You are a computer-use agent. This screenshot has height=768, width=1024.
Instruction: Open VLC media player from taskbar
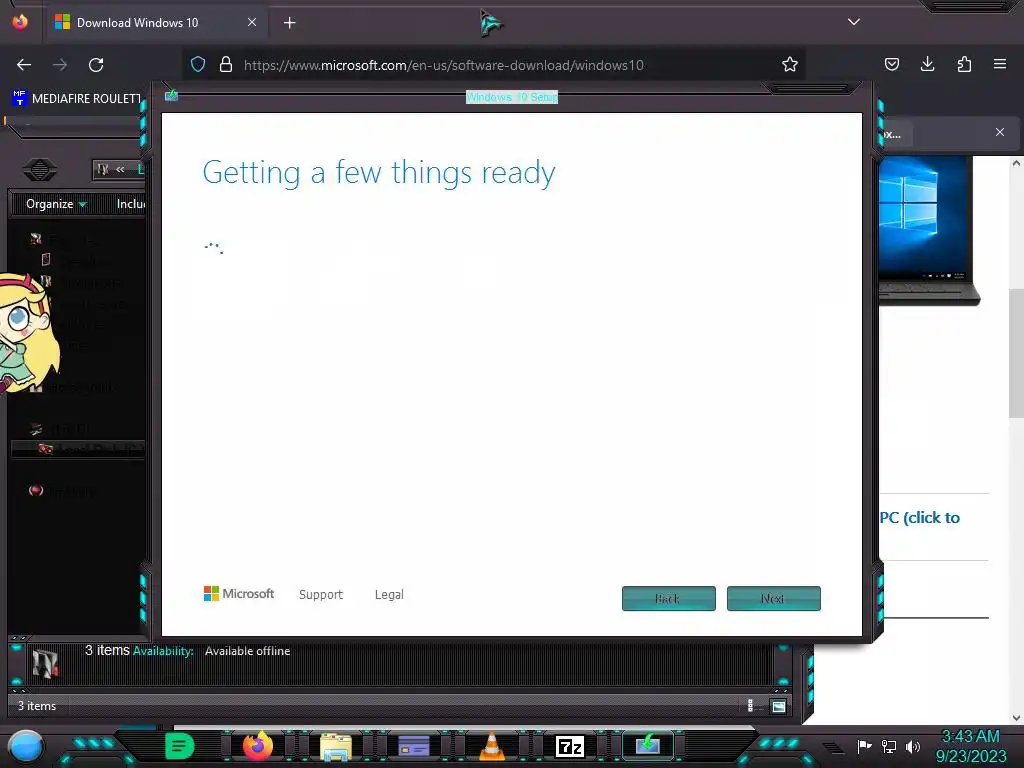[x=492, y=746]
